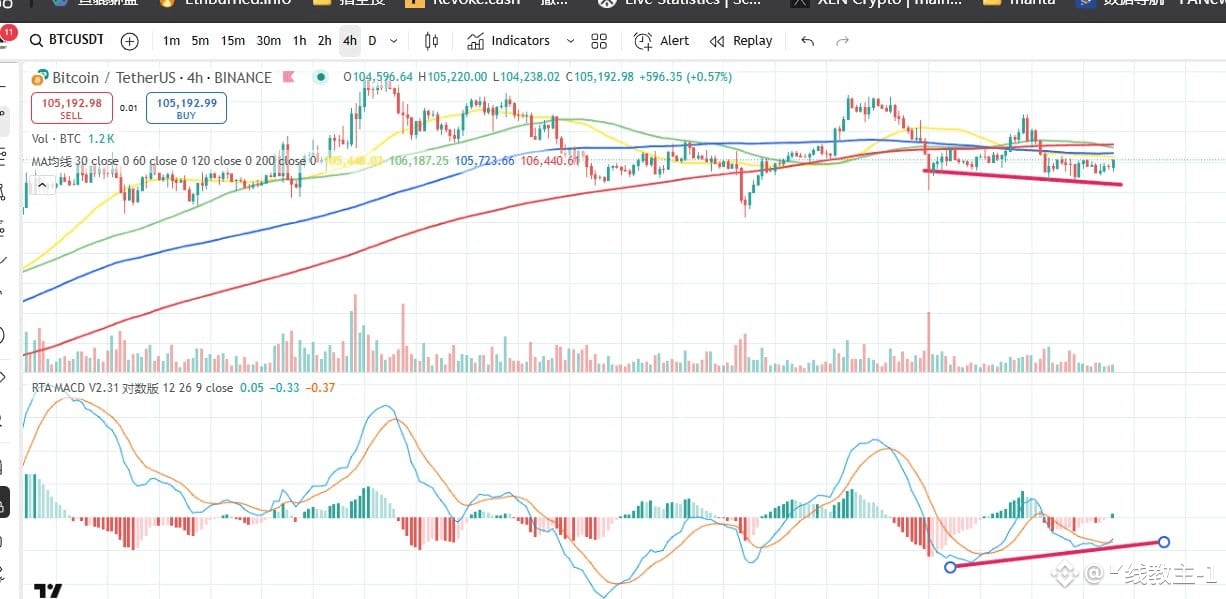The height and width of the screenshot is (599, 1226).
Task: Click the blue BUY price button
Action: click(x=186, y=108)
